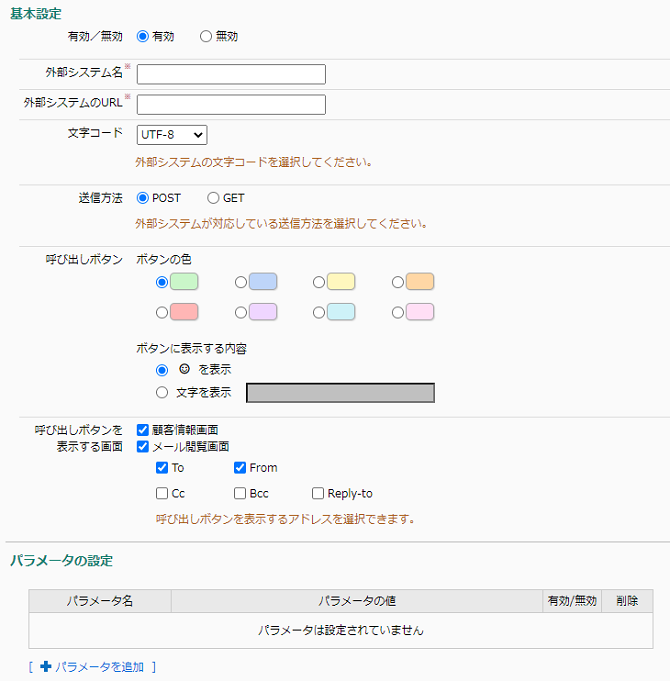Click the パラメータを追加 link

click(x=99, y=667)
